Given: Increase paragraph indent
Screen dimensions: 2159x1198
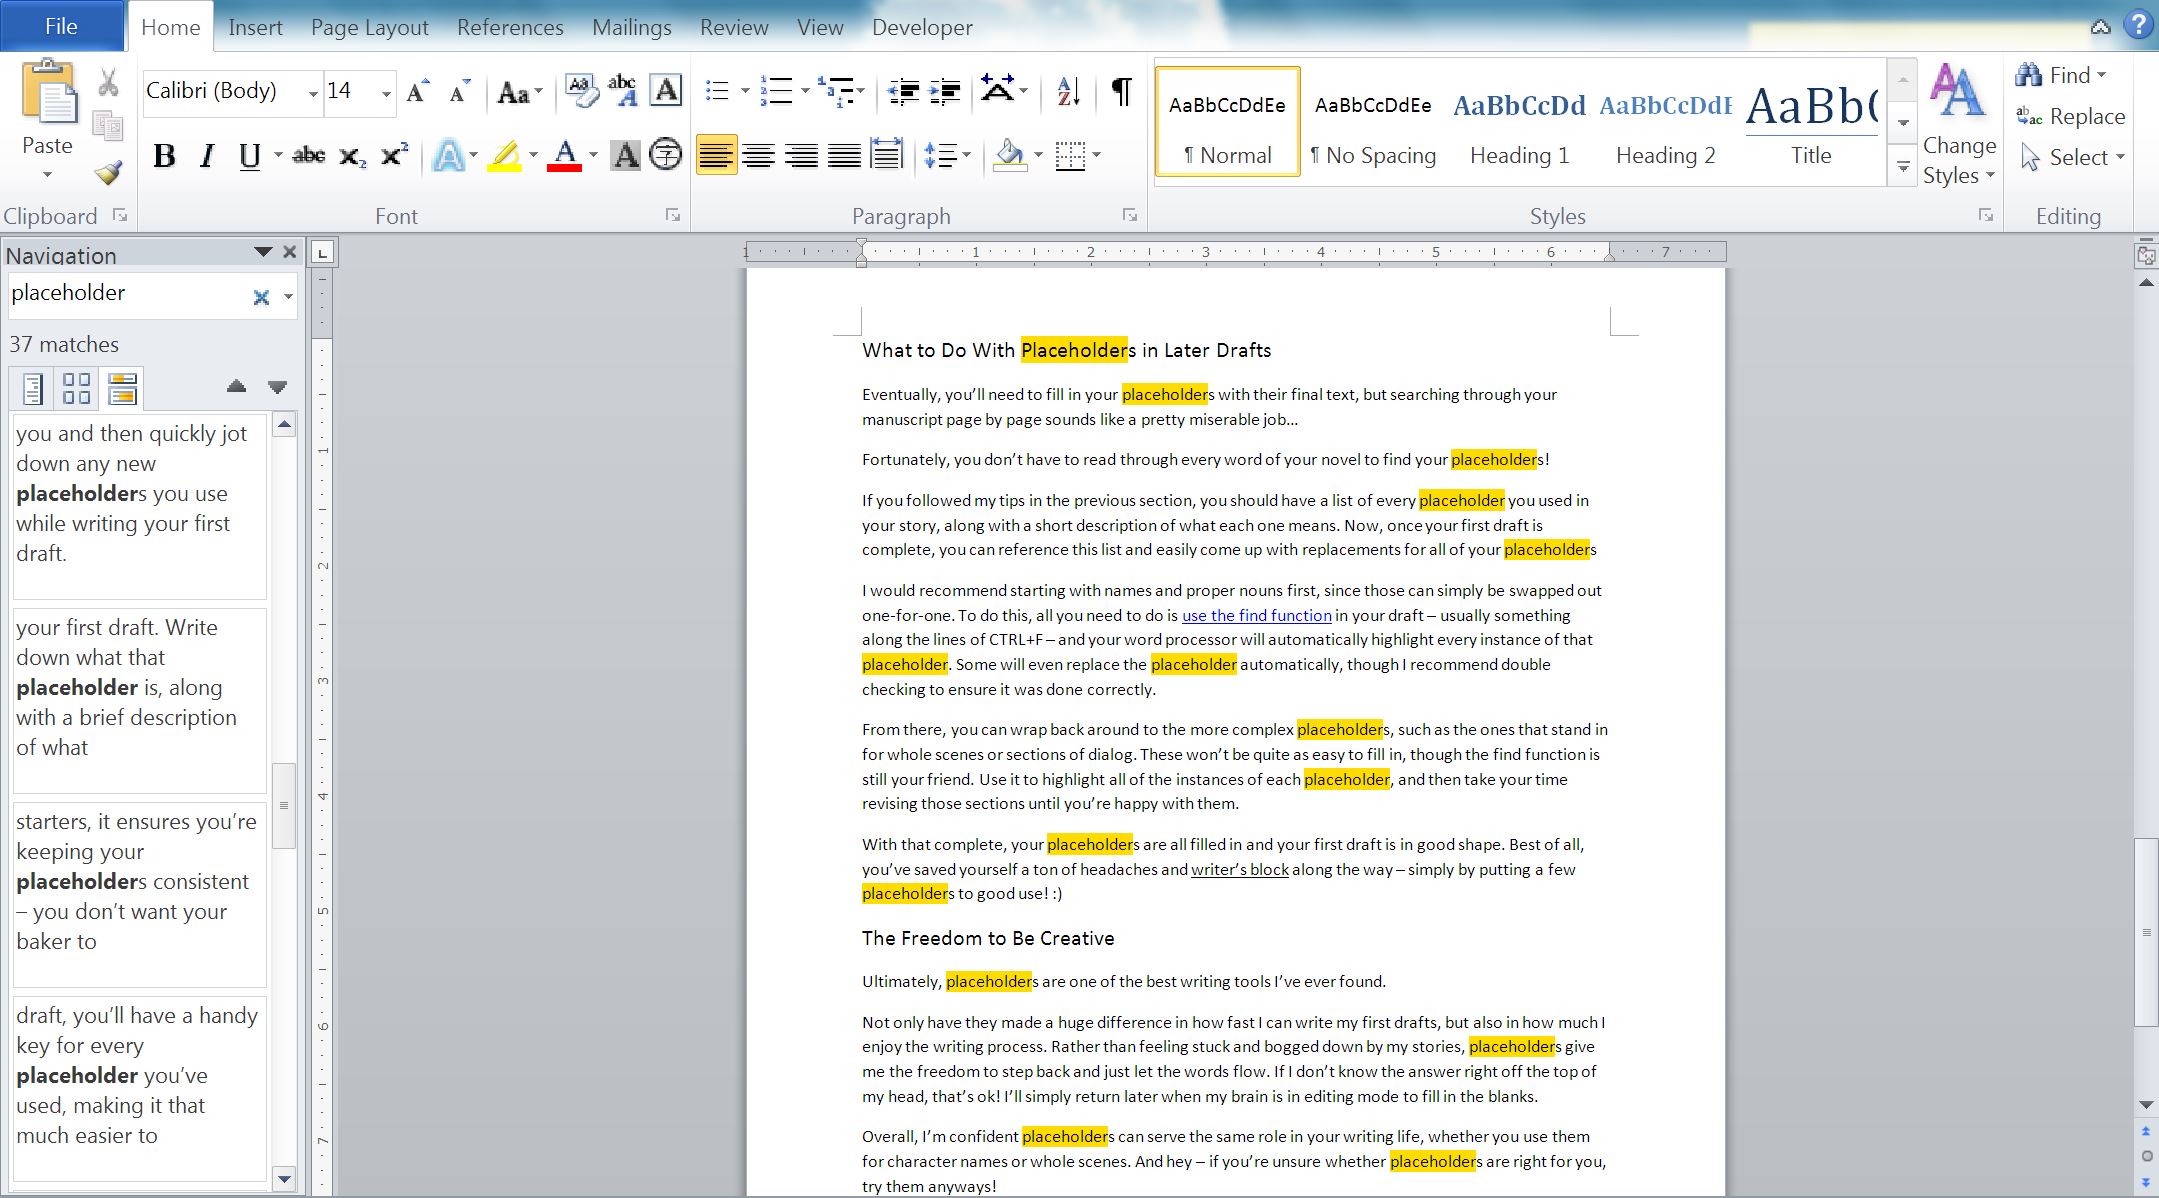Looking at the screenshot, I should point(945,92).
